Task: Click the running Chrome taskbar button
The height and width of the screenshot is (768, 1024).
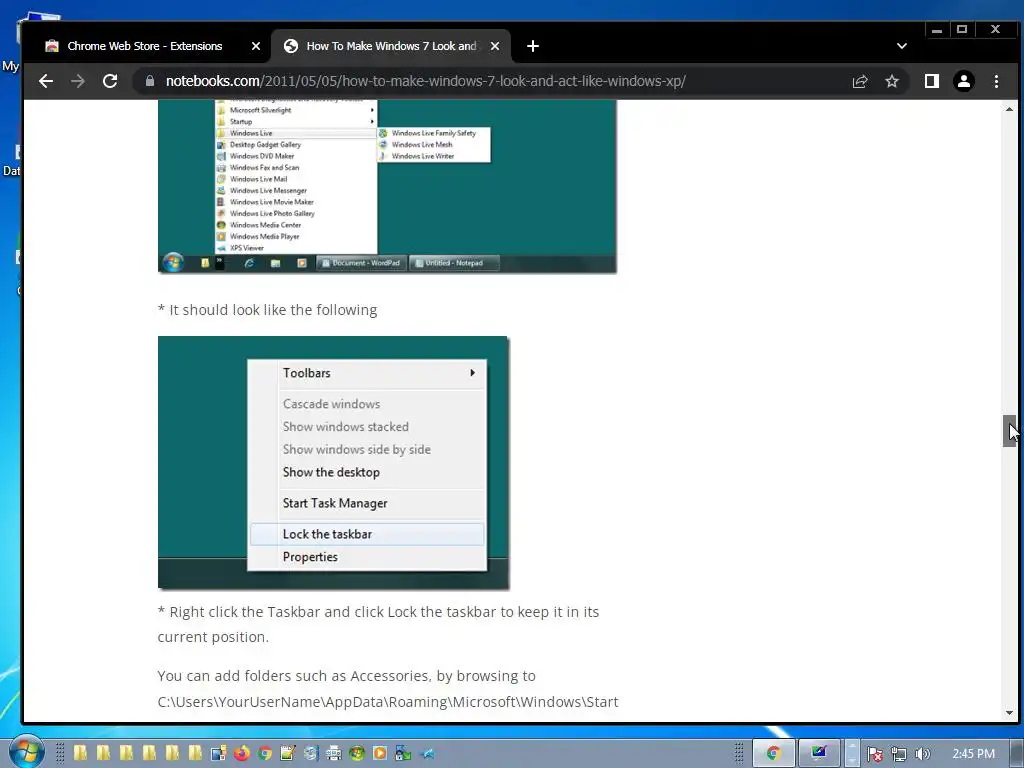Action: (x=773, y=753)
